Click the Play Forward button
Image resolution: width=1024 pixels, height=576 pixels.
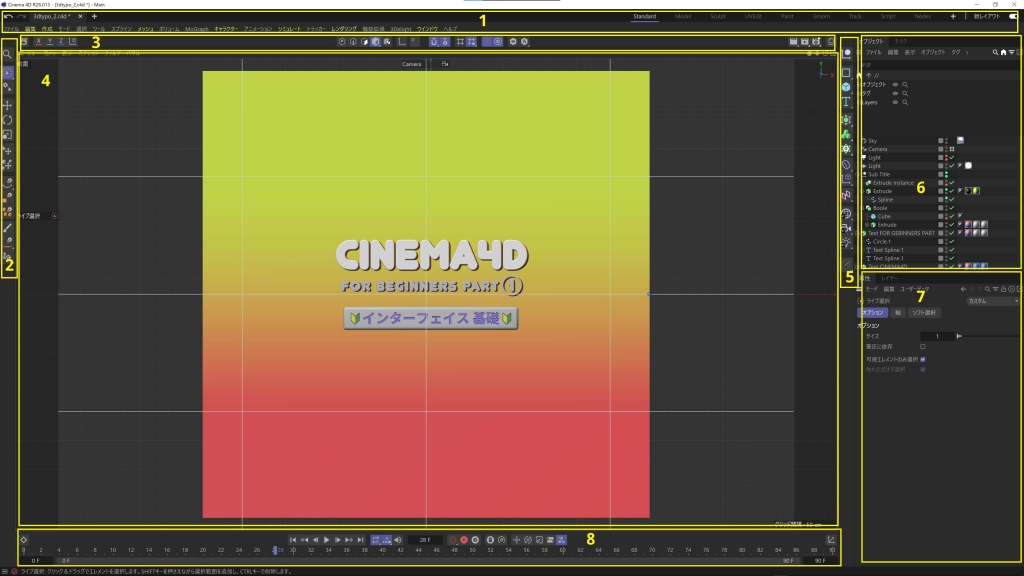coord(327,540)
